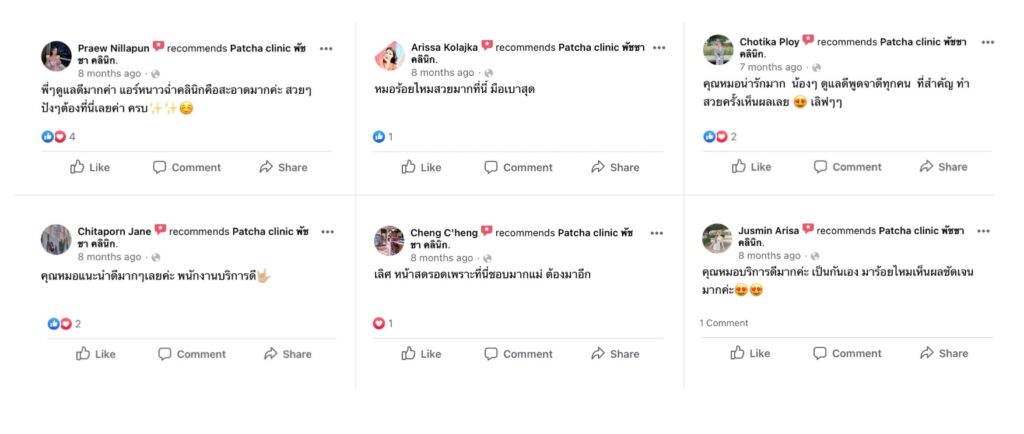Click reaction icons on Praew Nillapun's post
The image size is (1024, 434).
click(54, 137)
